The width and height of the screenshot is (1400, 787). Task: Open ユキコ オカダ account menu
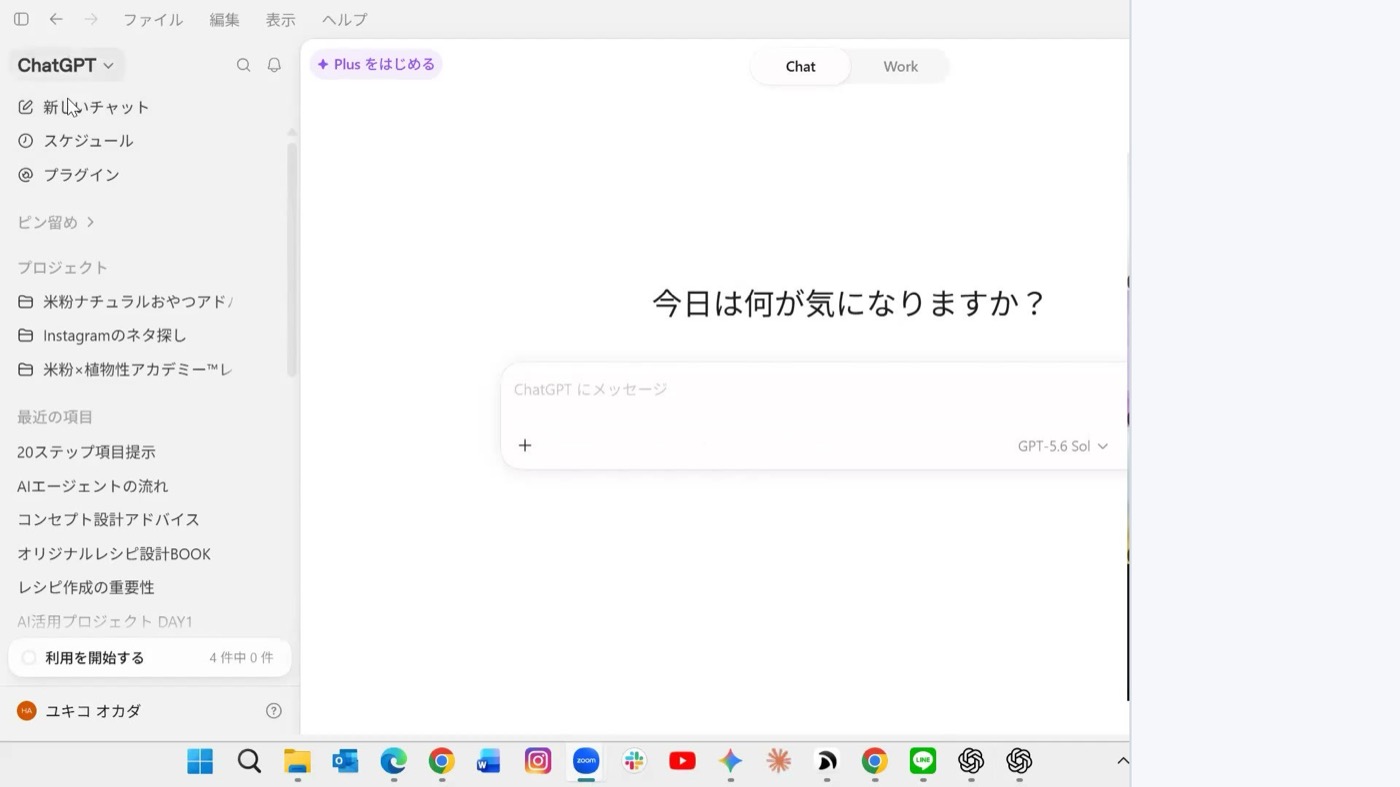coord(93,711)
